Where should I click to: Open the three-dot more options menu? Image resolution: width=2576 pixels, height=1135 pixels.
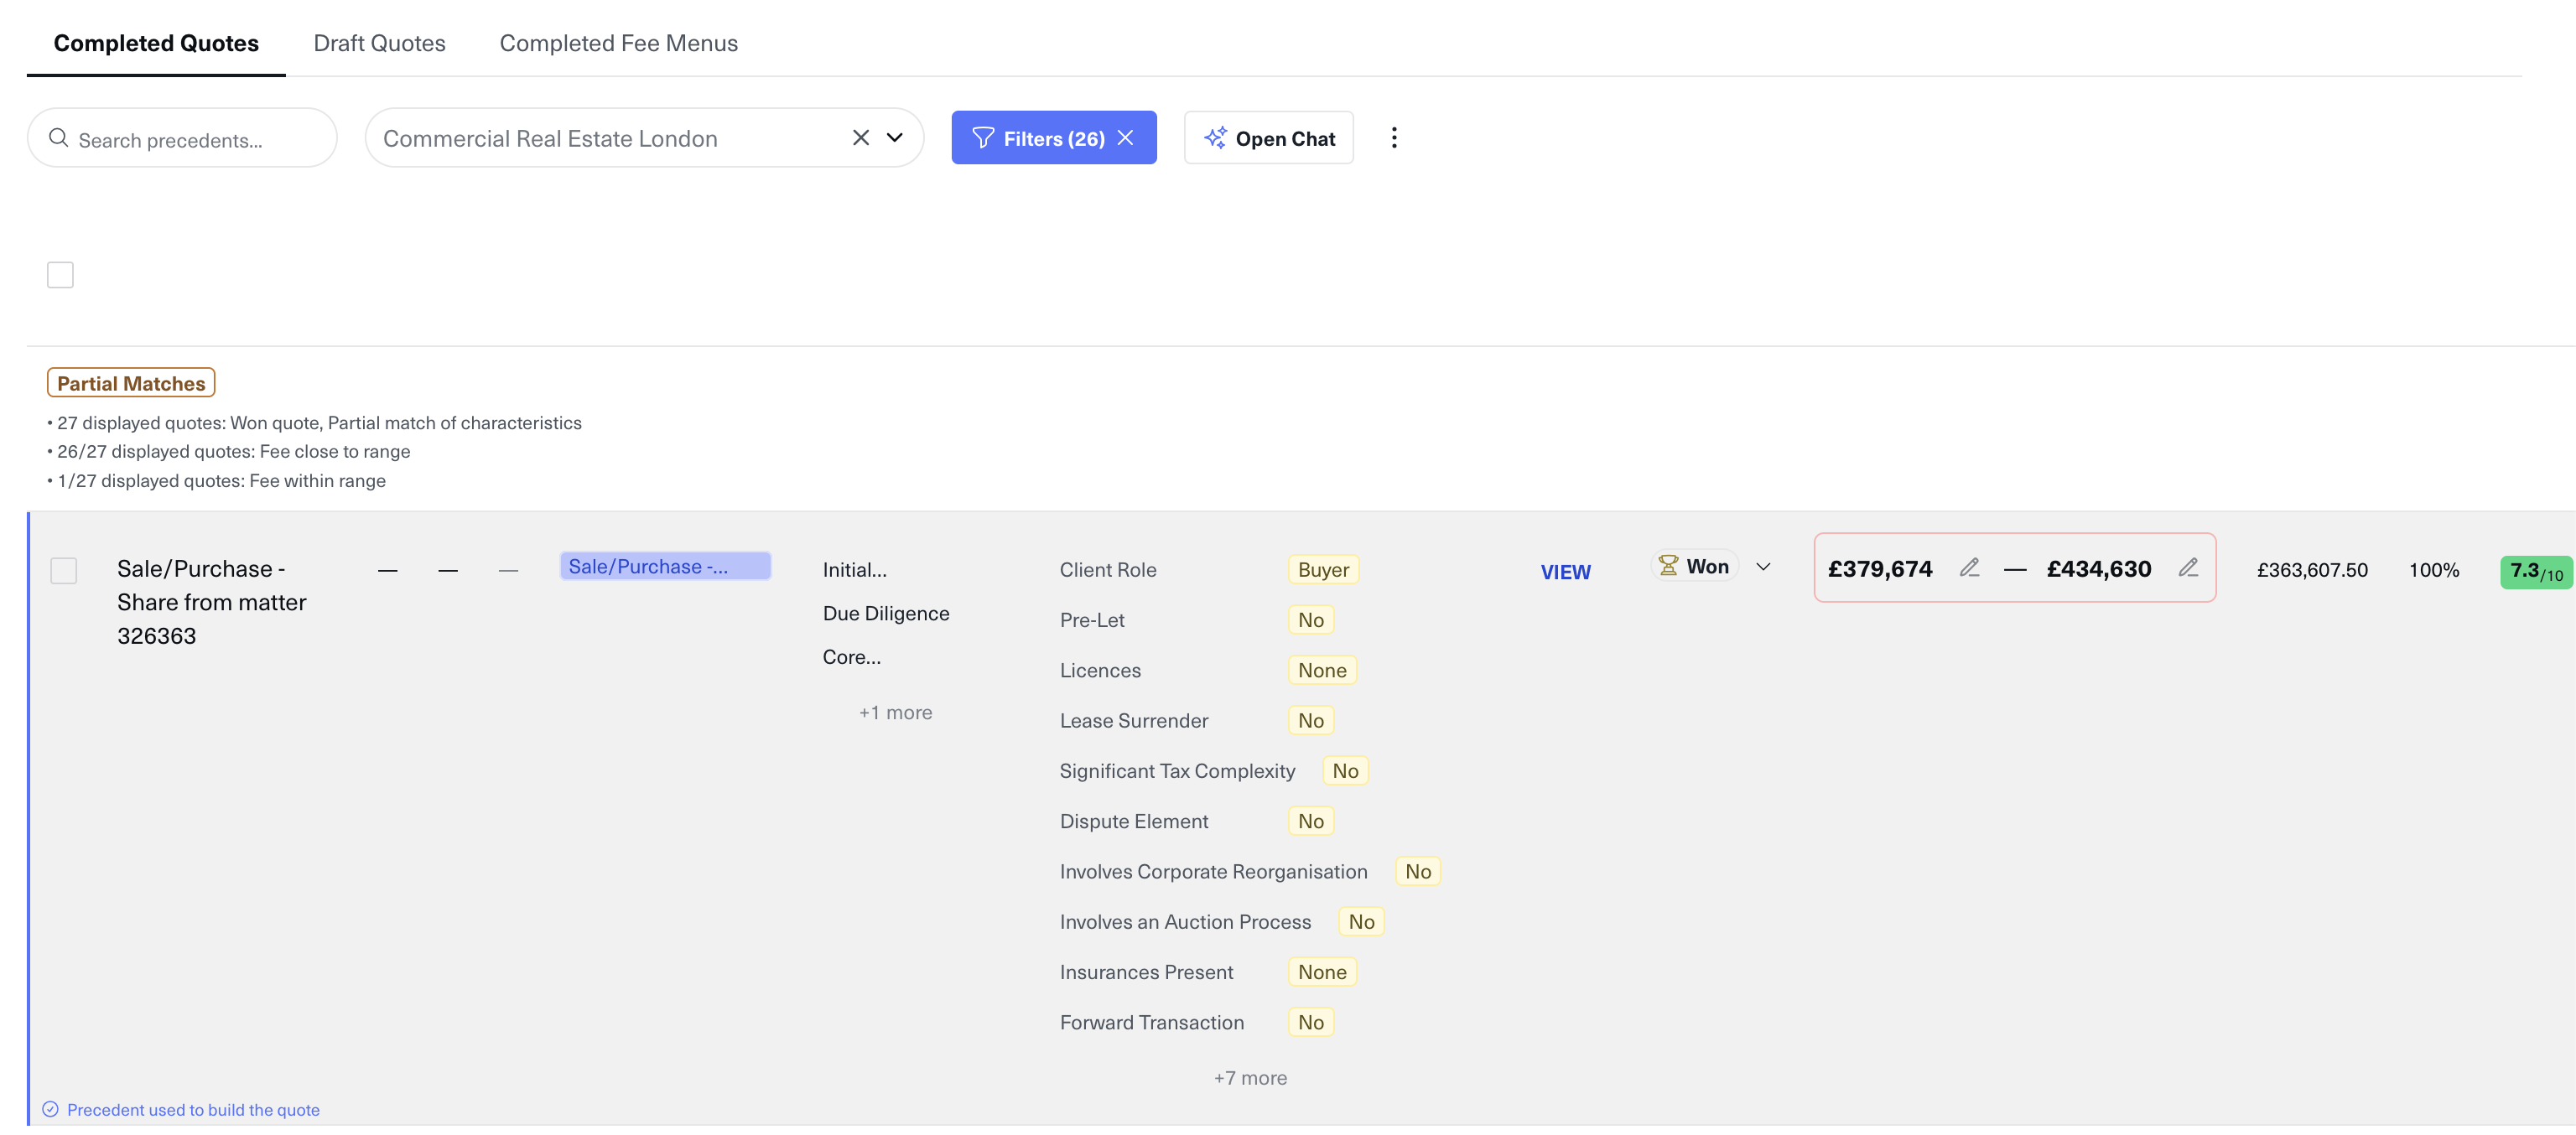[1393, 138]
